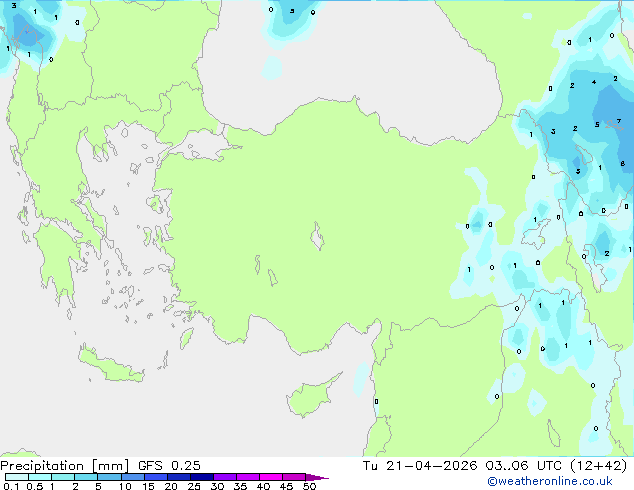This screenshot has height=490, width=634.
Task: Click the '0.1' legend scale label
Action: tap(11, 486)
